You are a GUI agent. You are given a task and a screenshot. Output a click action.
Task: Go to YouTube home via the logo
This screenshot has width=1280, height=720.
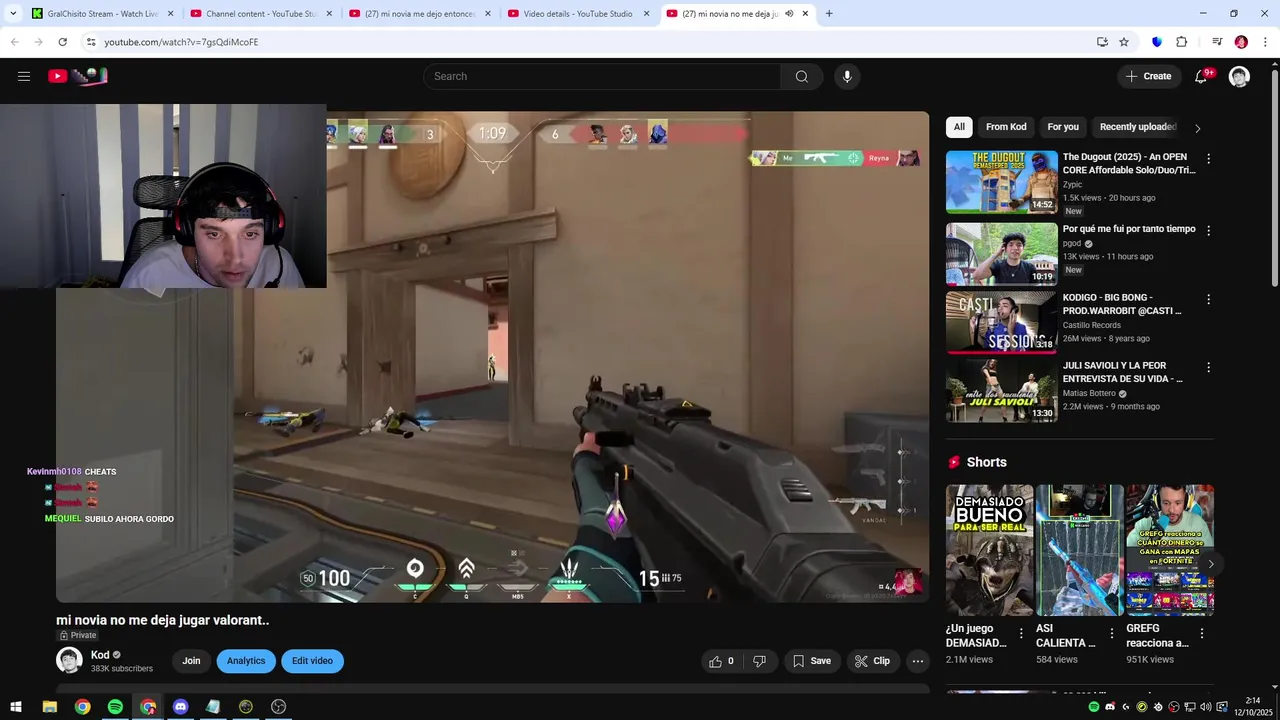(x=78, y=76)
